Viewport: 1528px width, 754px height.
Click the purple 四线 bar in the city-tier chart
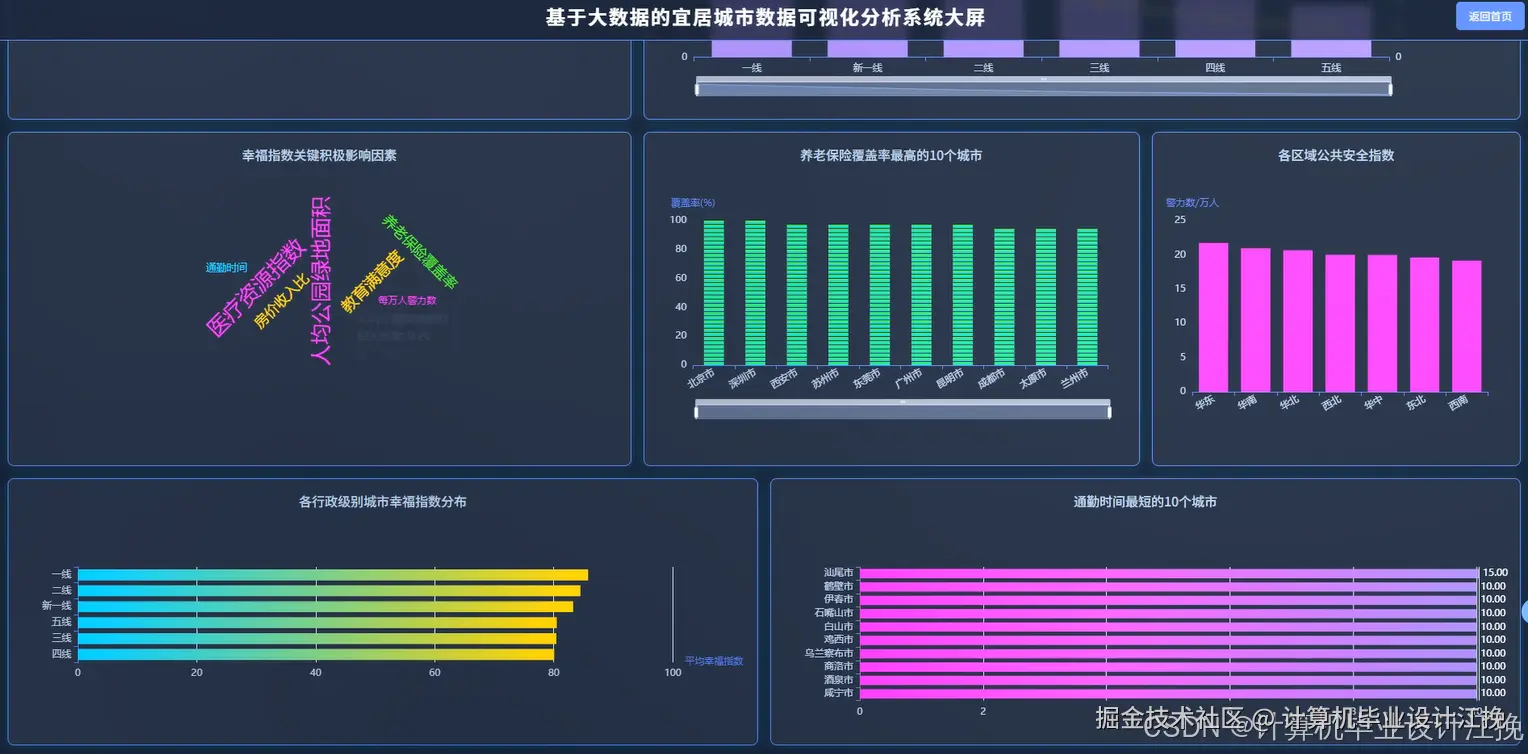[1215, 48]
